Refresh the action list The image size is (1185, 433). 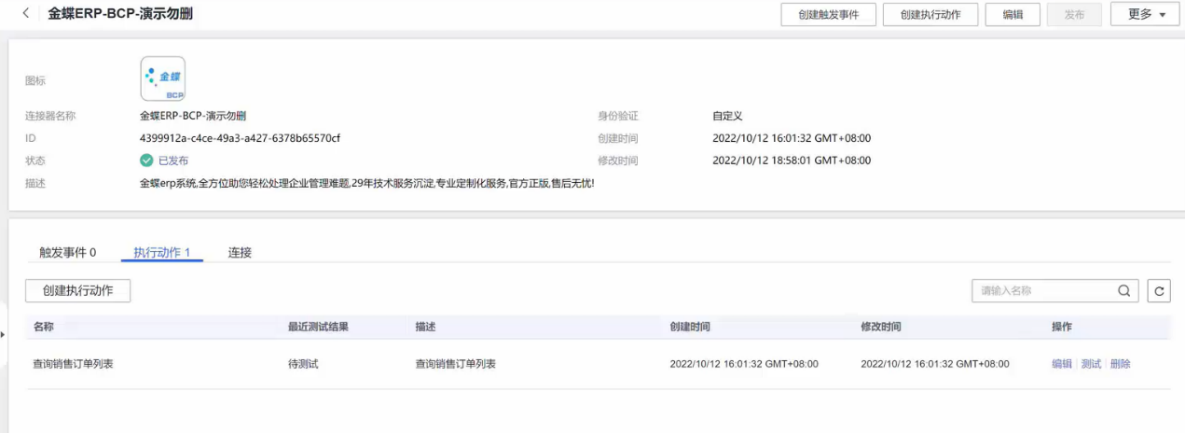point(1159,290)
